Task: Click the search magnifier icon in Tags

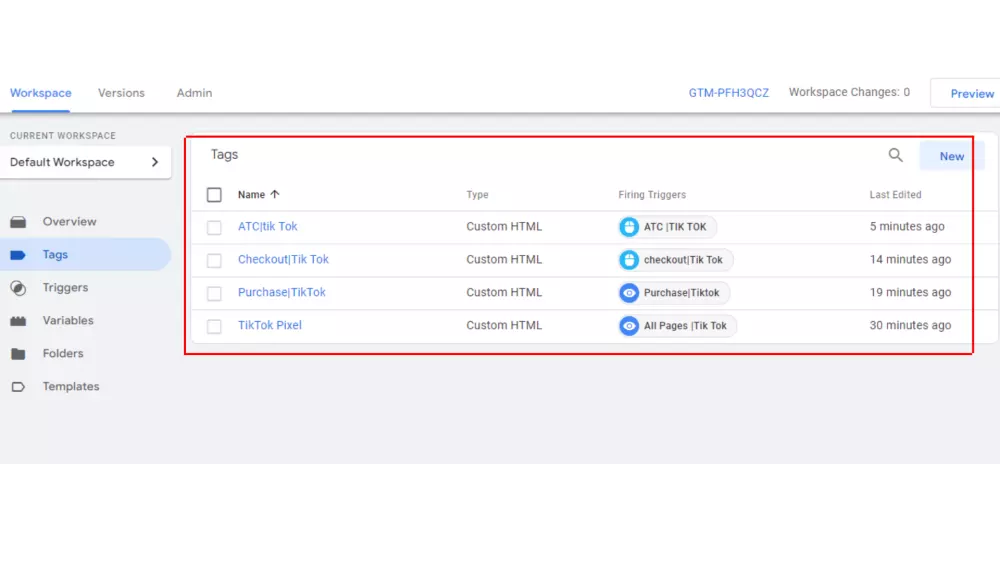Action: (895, 155)
